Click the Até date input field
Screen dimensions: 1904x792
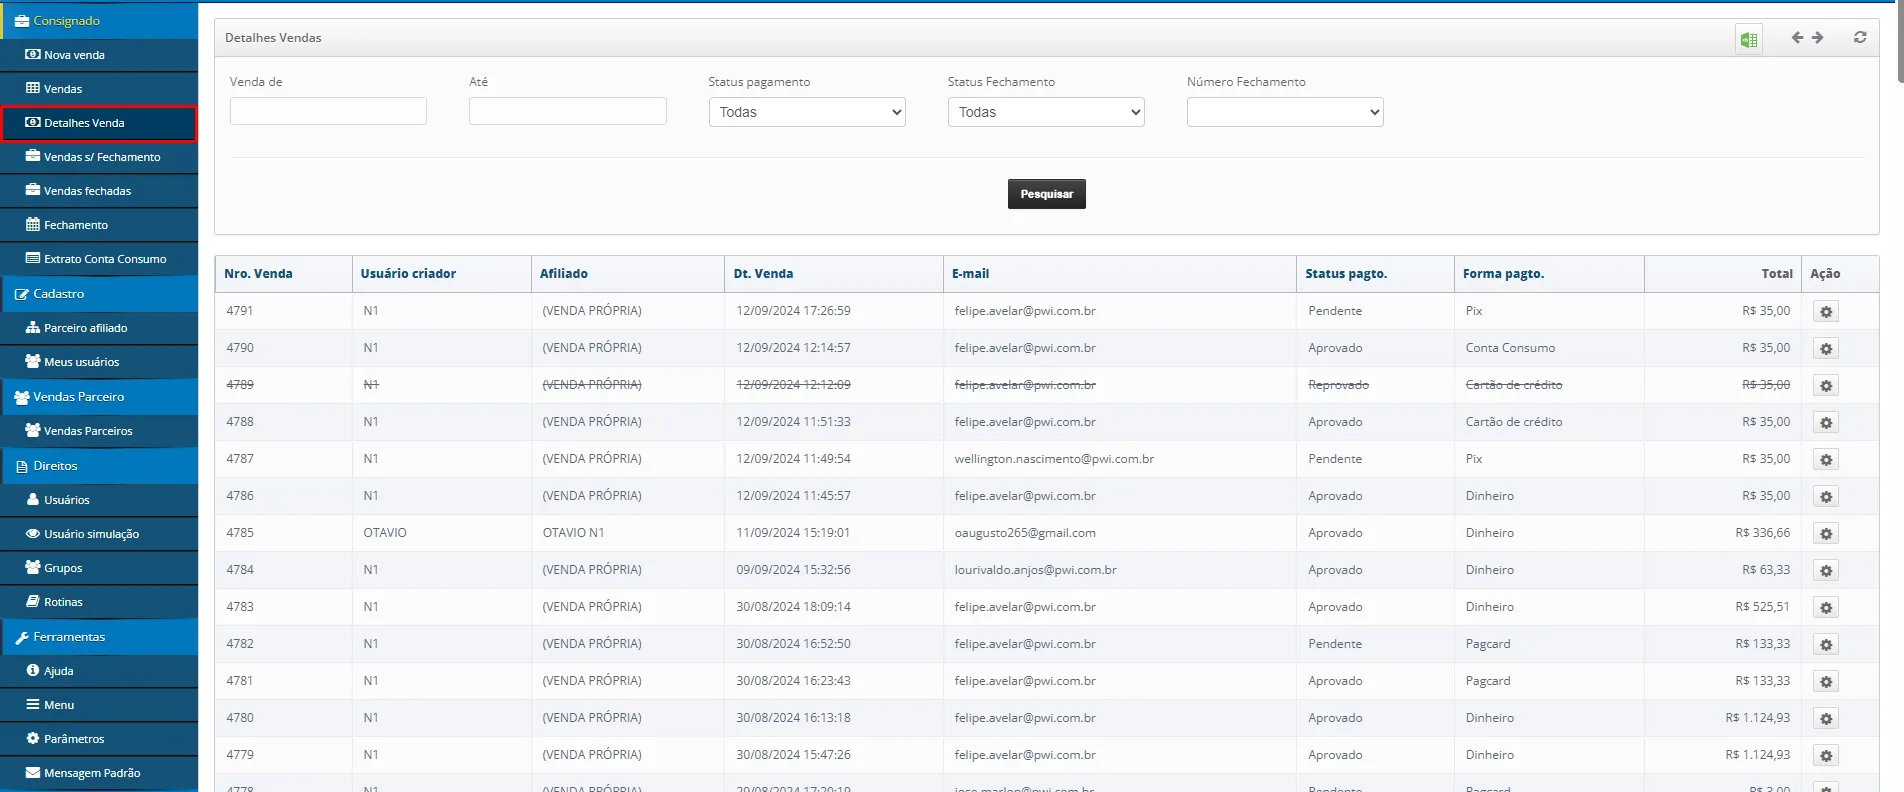tap(567, 111)
